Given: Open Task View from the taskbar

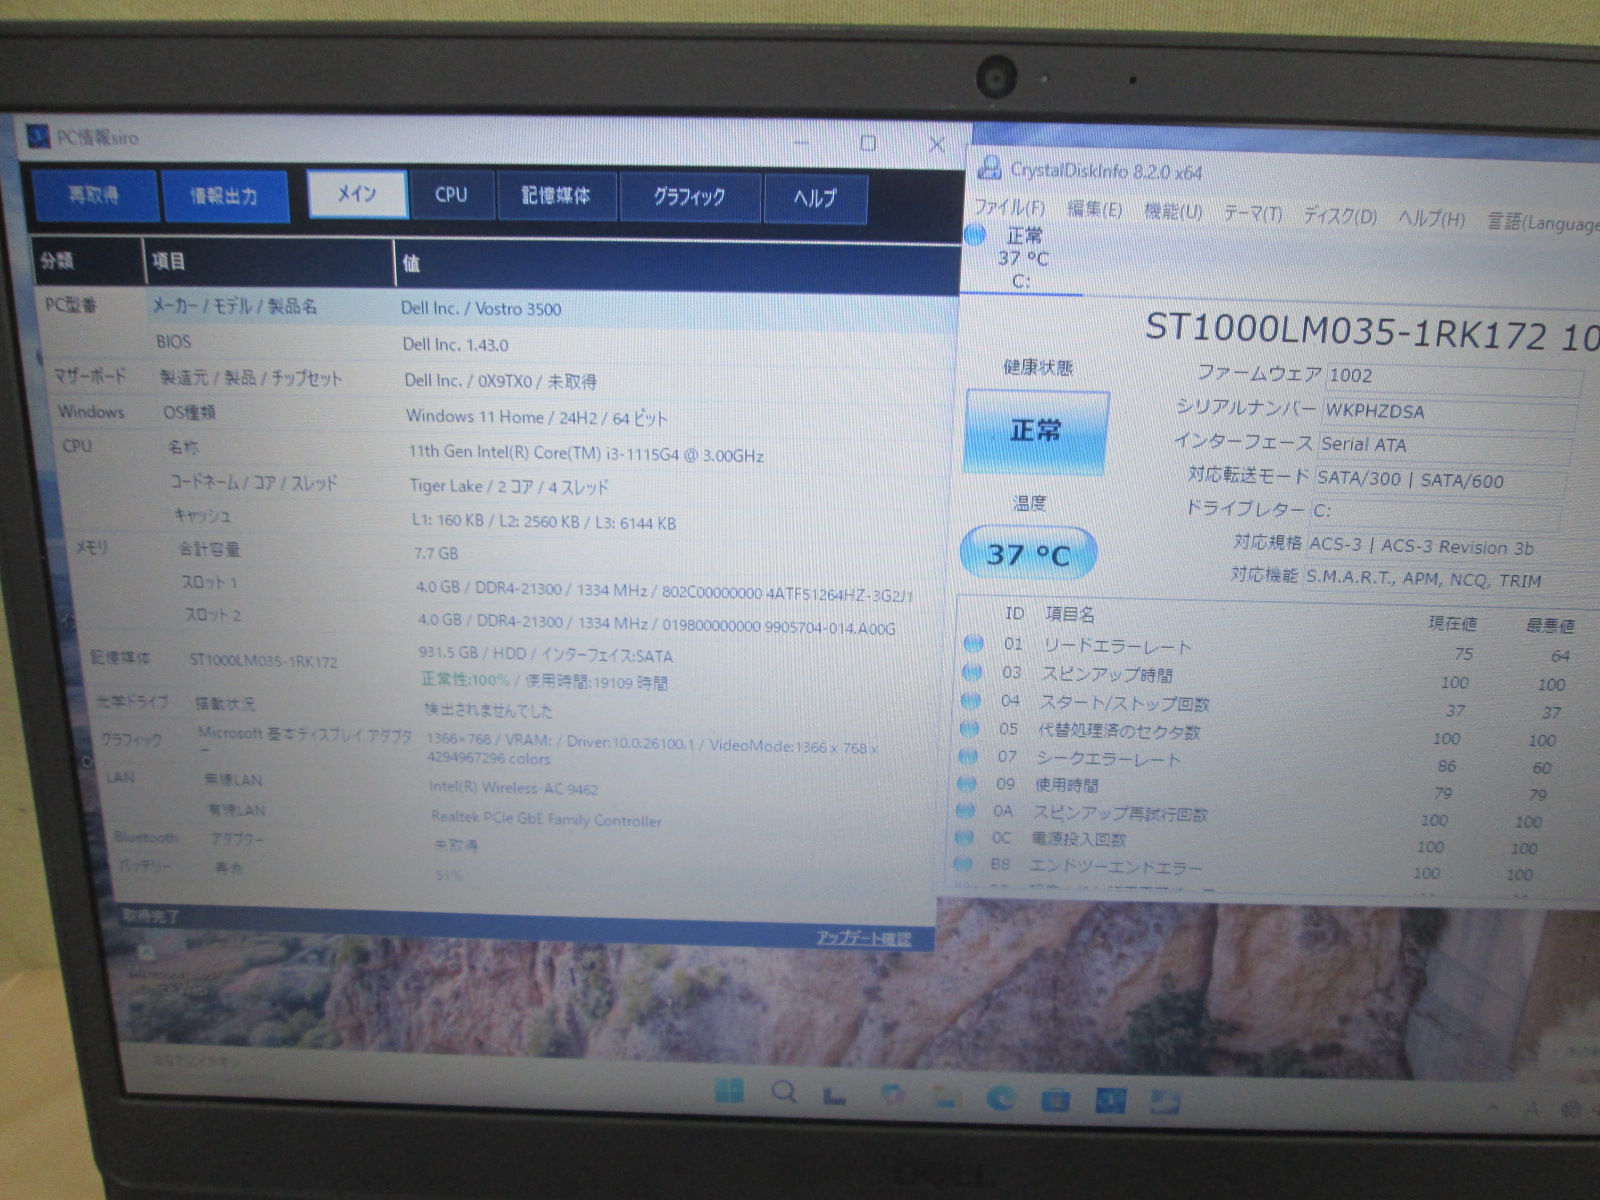Looking at the screenshot, I should click(x=835, y=1095).
